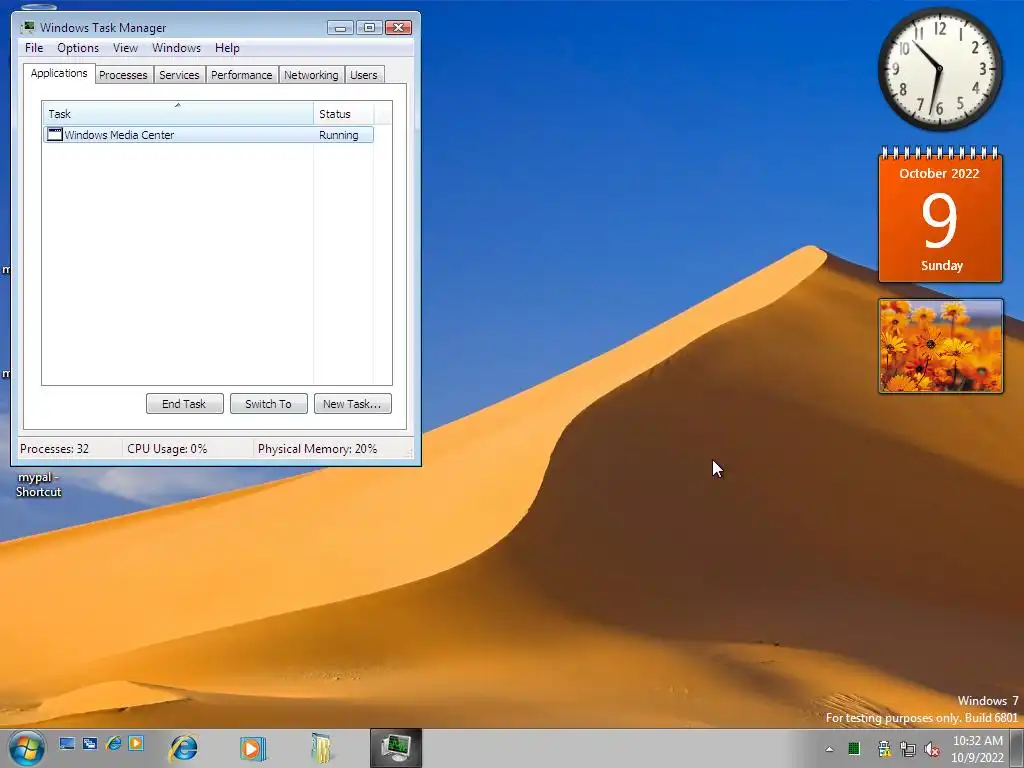This screenshot has width=1024, height=768.
Task: Open Options menu in Task Manager
Action: click(x=78, y=48)
